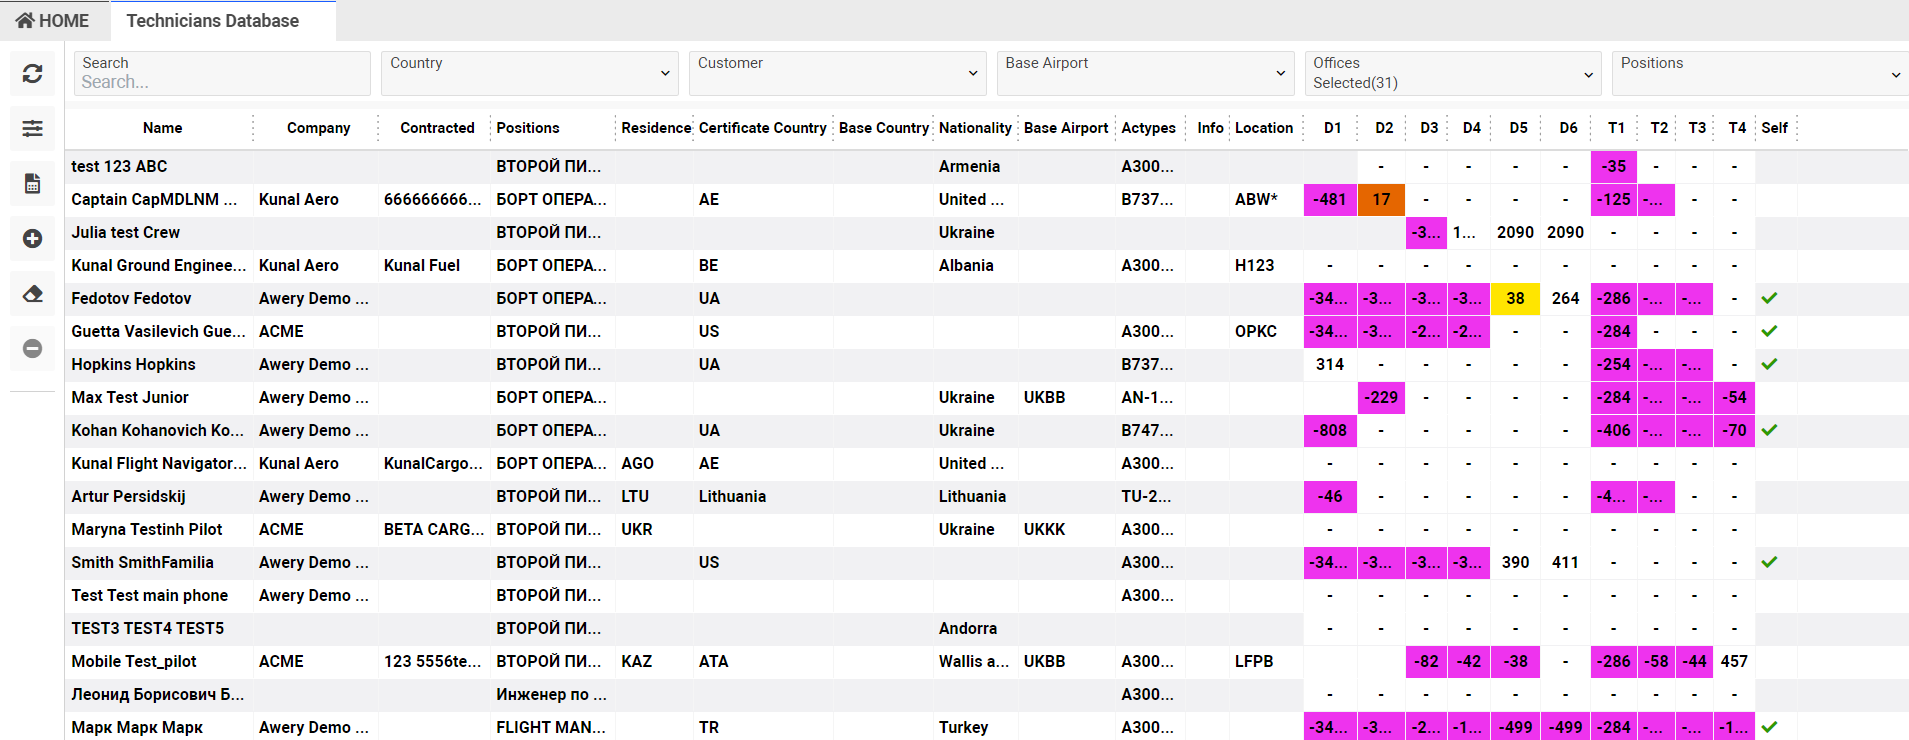Click the Self checkmark for Fedotov Fedotov
Image resolution: width=1909 pixels, height=740 pixels.
tap(1769, 298)
